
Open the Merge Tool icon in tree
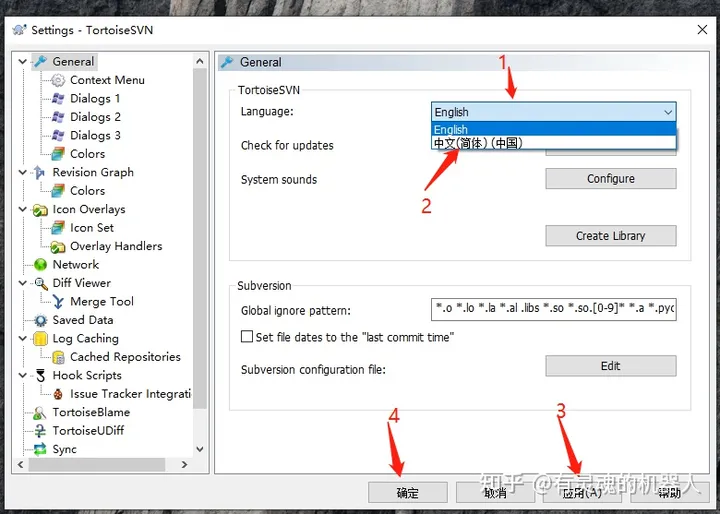[59, 302]
